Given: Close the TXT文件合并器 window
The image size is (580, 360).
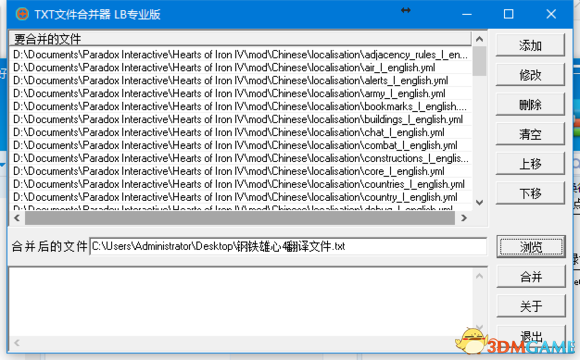Looking at the screenshot, I should [x=551, y=14].
